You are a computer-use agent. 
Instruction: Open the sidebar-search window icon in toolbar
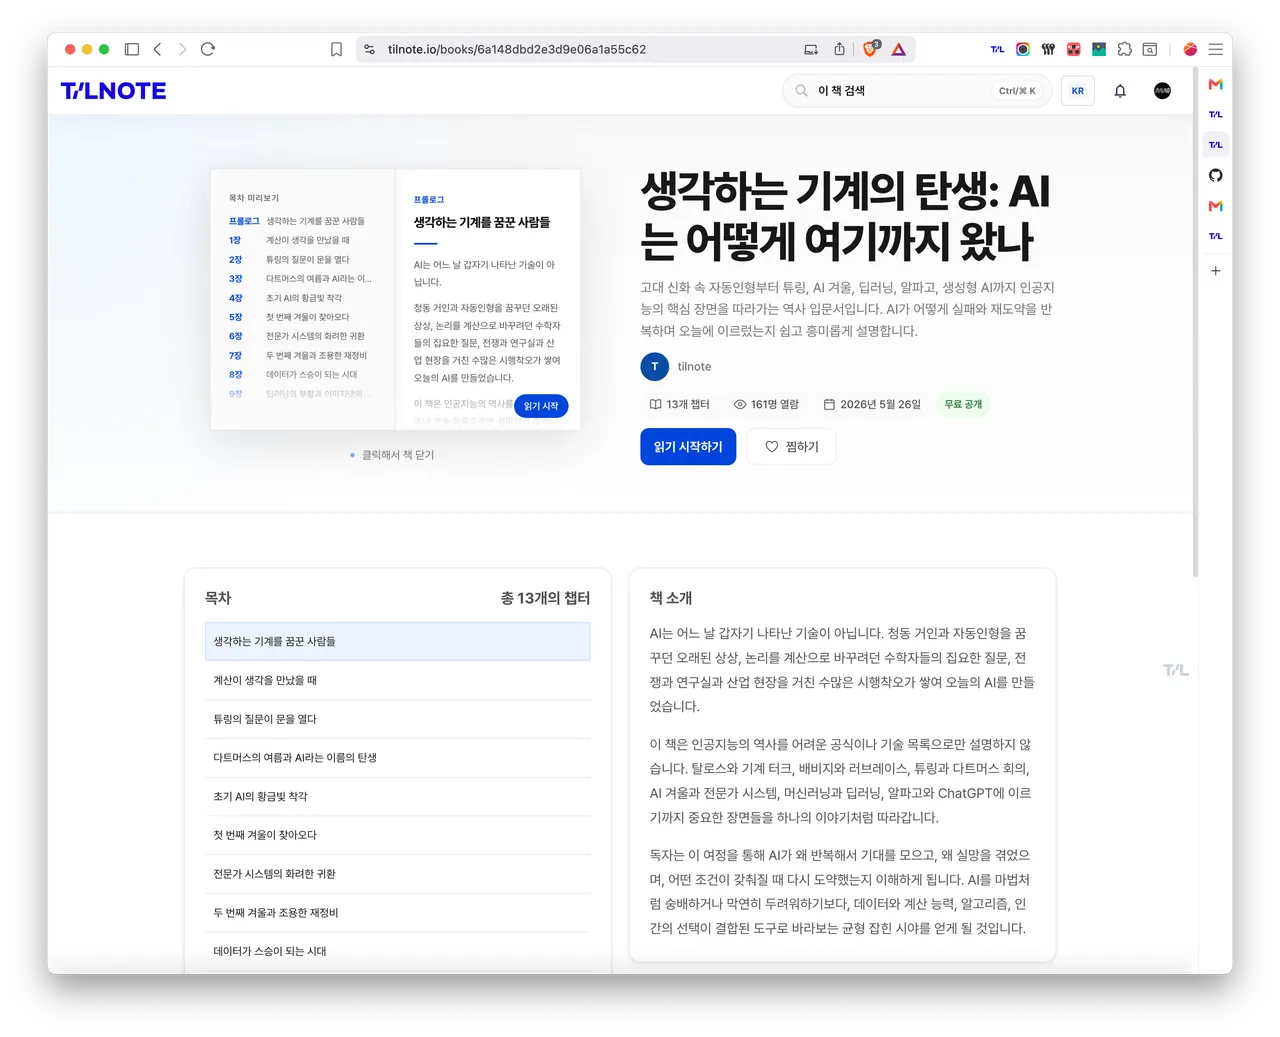1150,49
